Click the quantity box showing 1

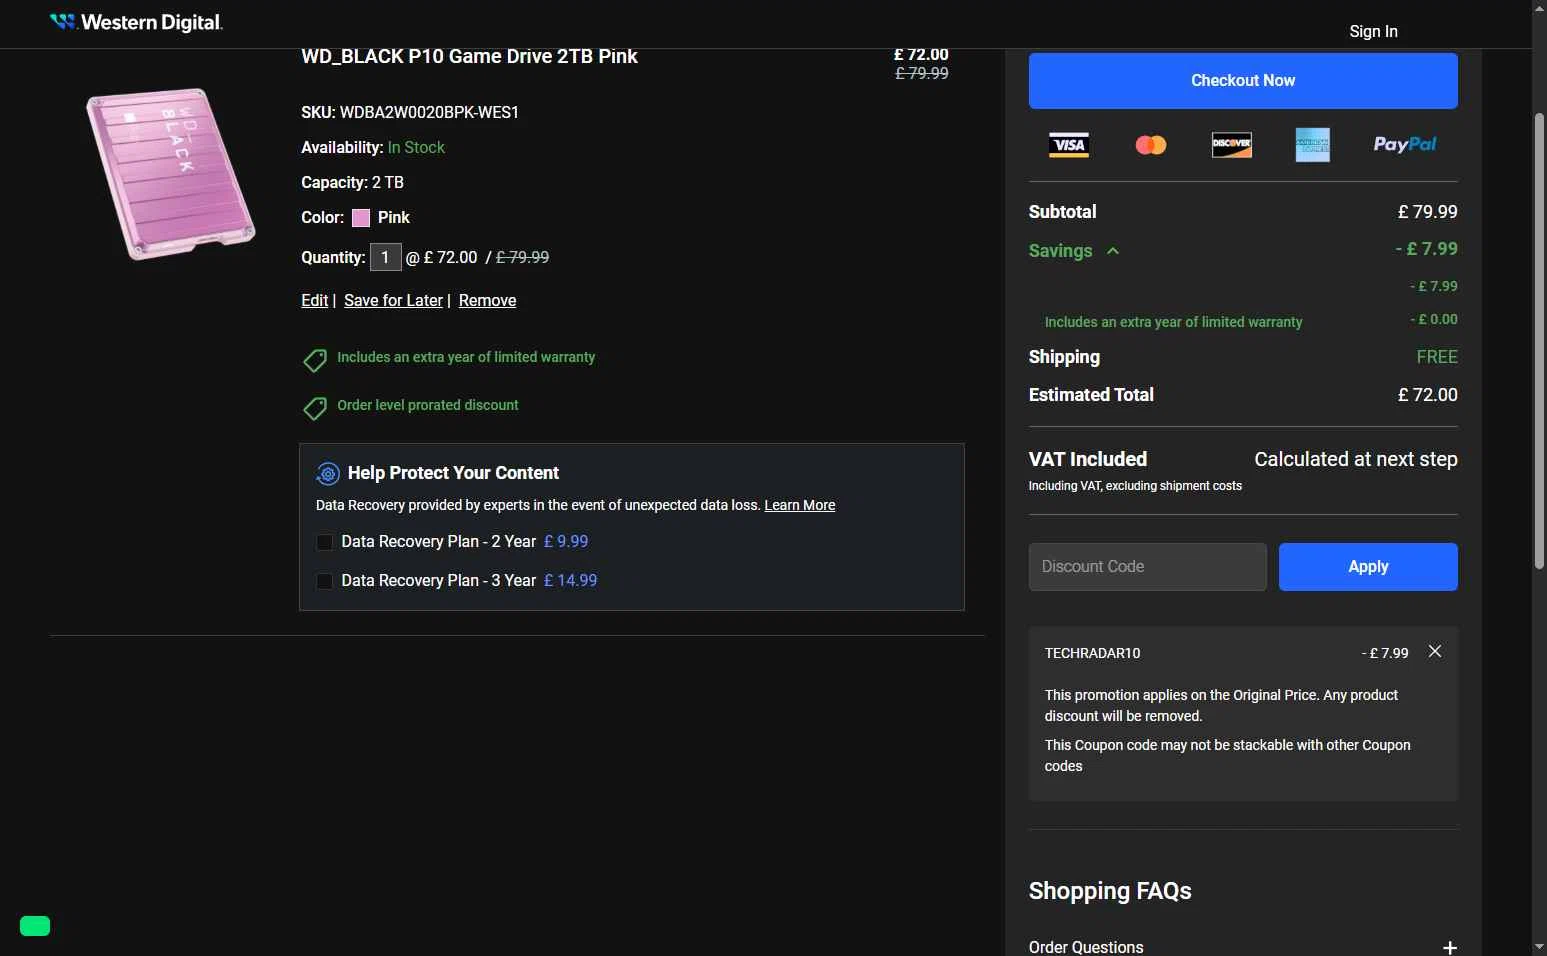pyautogui.click(x=385, y=257)
